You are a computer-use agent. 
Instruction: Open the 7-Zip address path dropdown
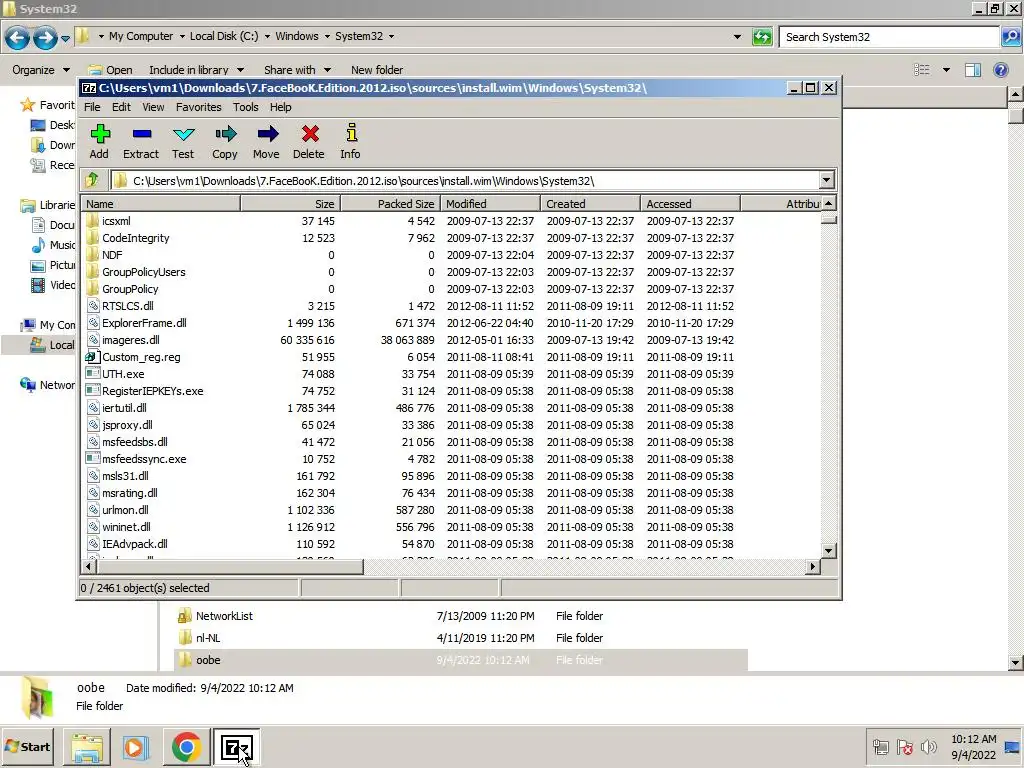point(826,180)
